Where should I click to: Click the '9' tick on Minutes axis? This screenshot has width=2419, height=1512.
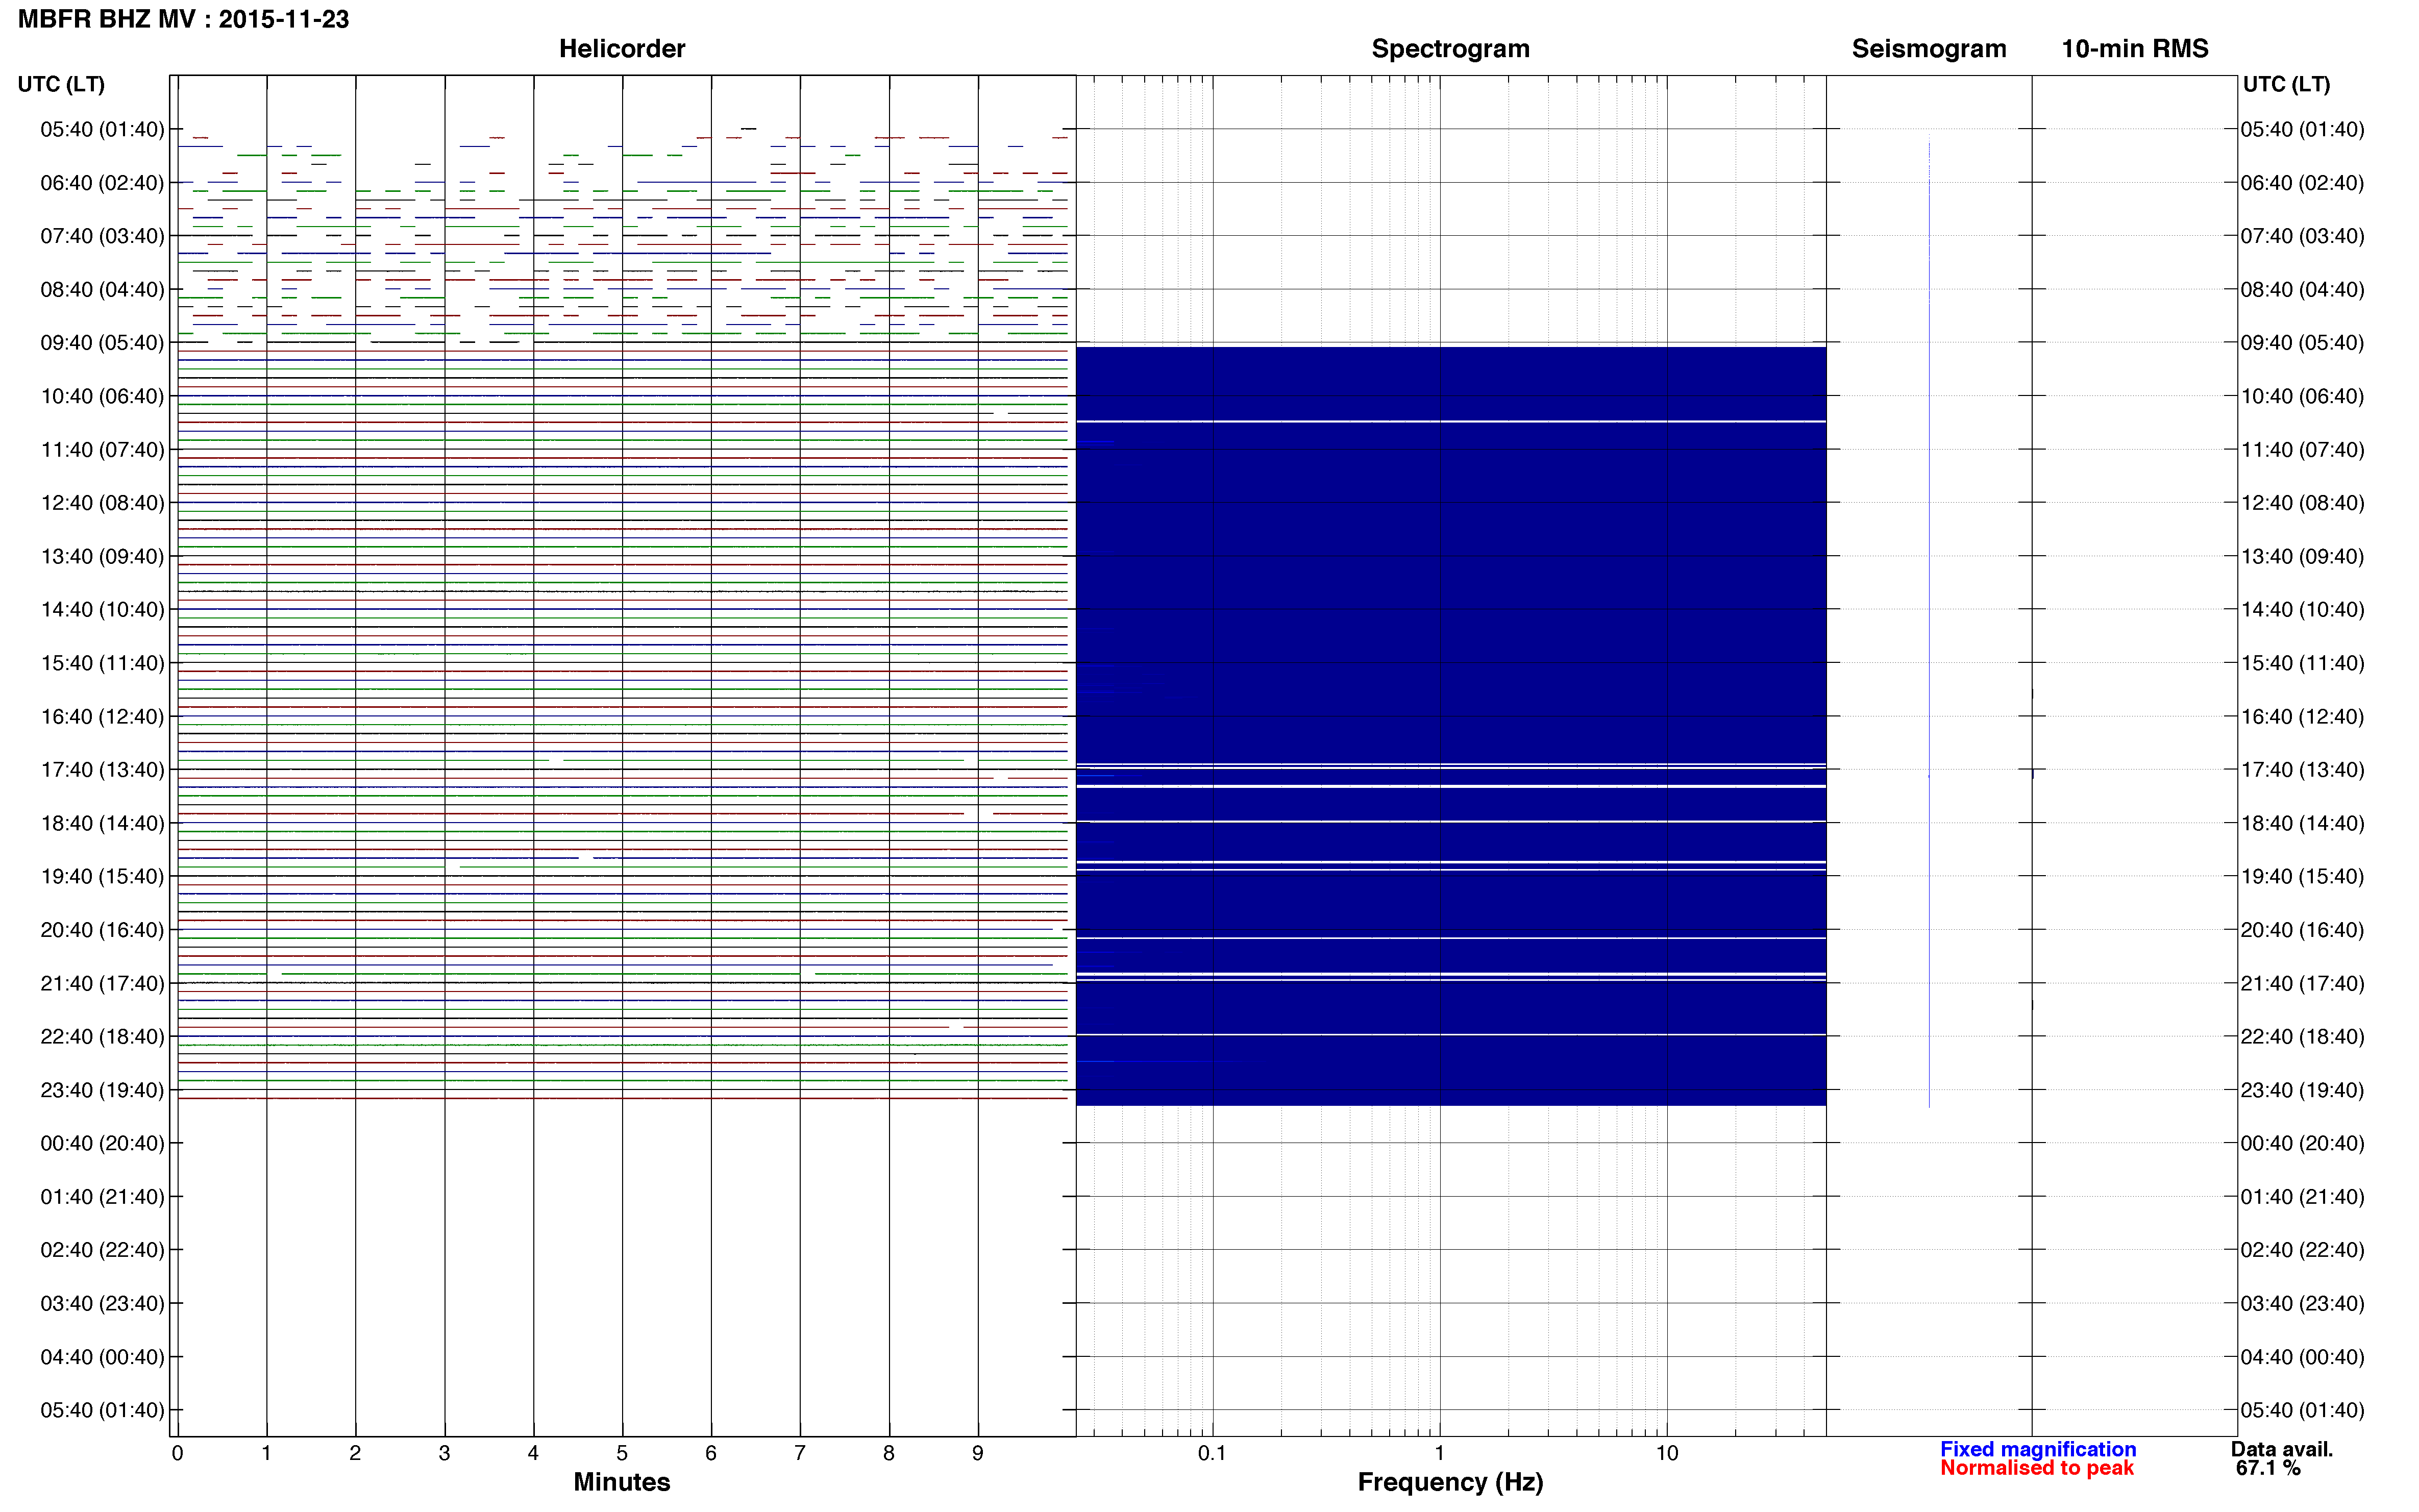[x=978, y=1453]
